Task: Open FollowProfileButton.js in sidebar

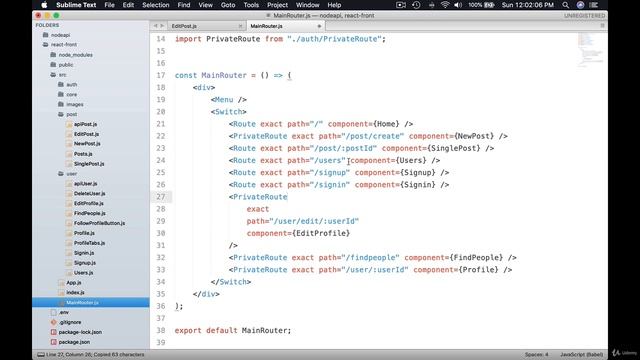Action: 99,223
